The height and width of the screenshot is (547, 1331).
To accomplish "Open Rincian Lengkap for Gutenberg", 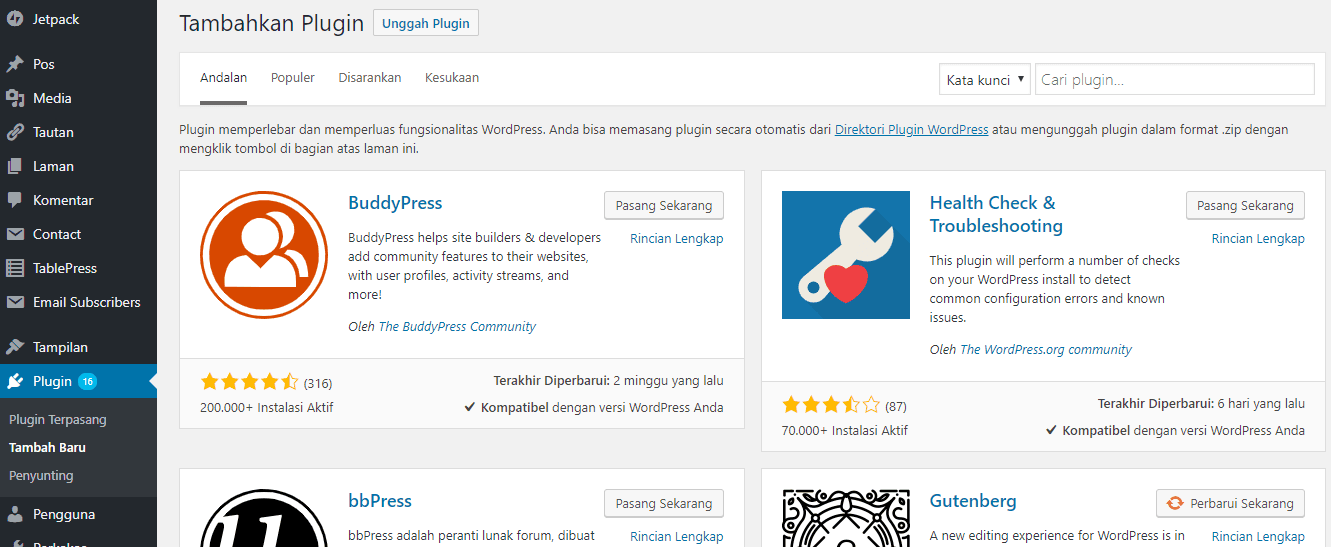I will coord(1258,536).
